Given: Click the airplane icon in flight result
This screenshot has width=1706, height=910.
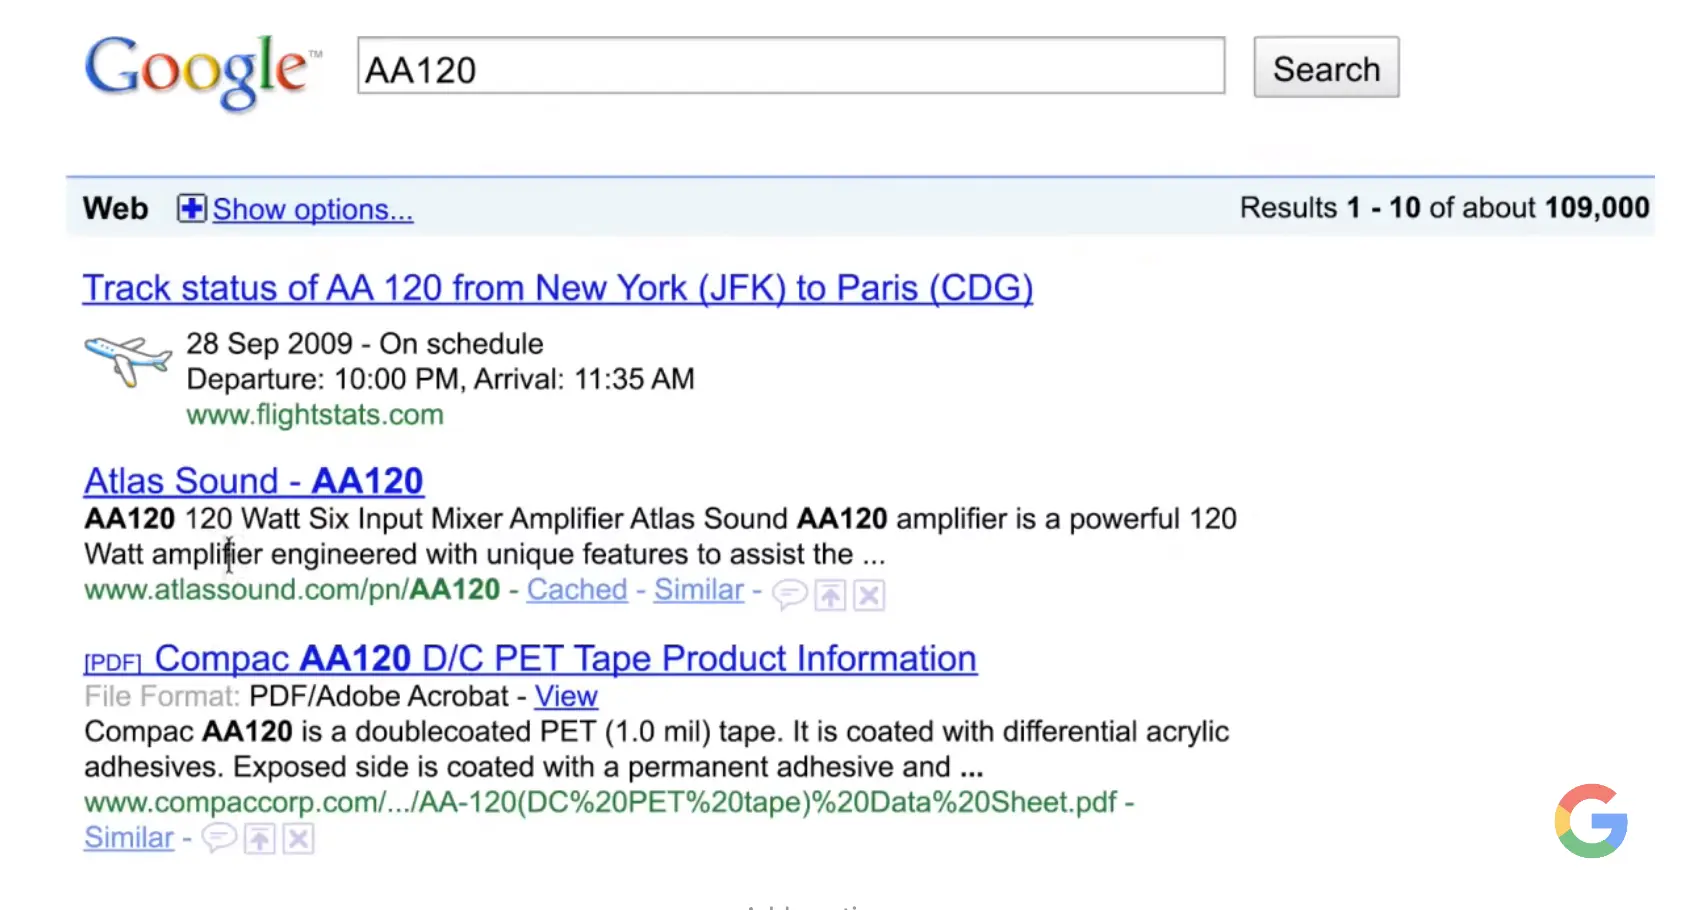Looking at the screenshot, I should pos(128,360).
